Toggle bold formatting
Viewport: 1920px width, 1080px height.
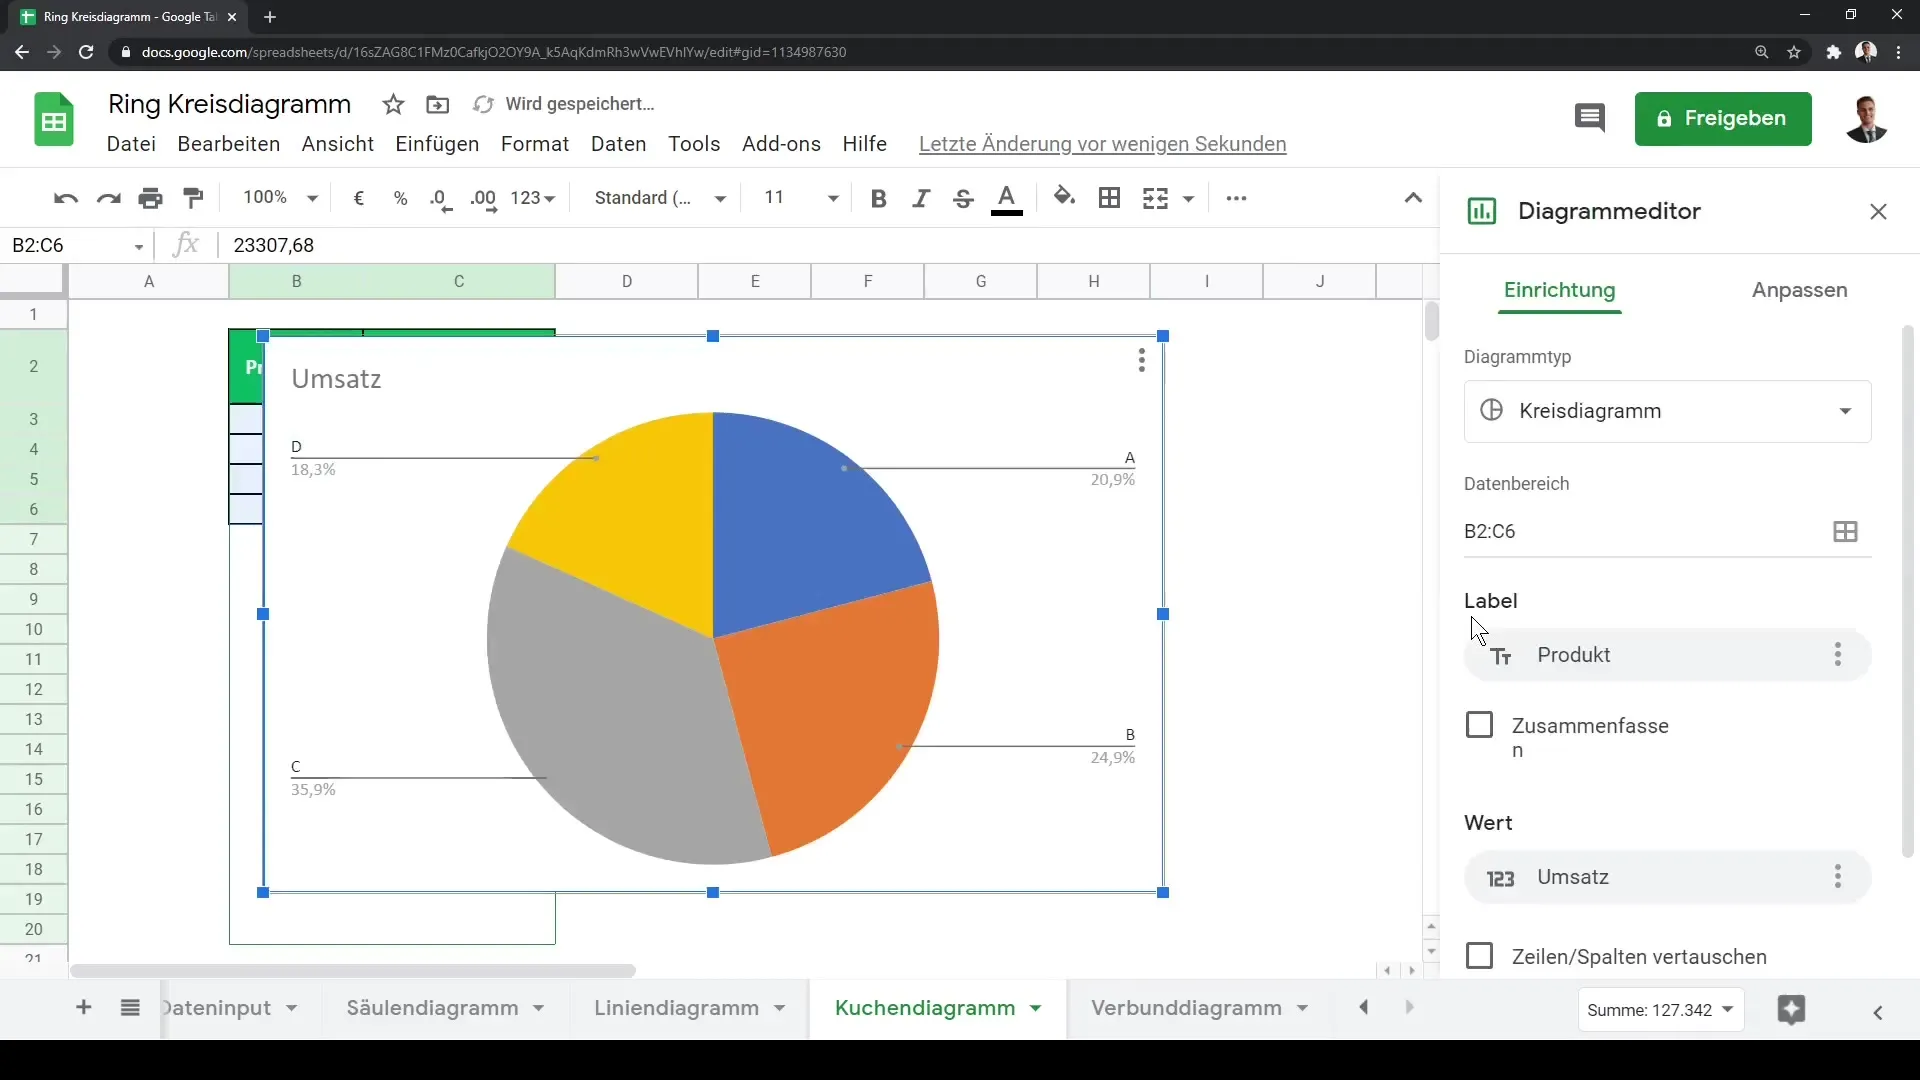click(x=878, y=198)
